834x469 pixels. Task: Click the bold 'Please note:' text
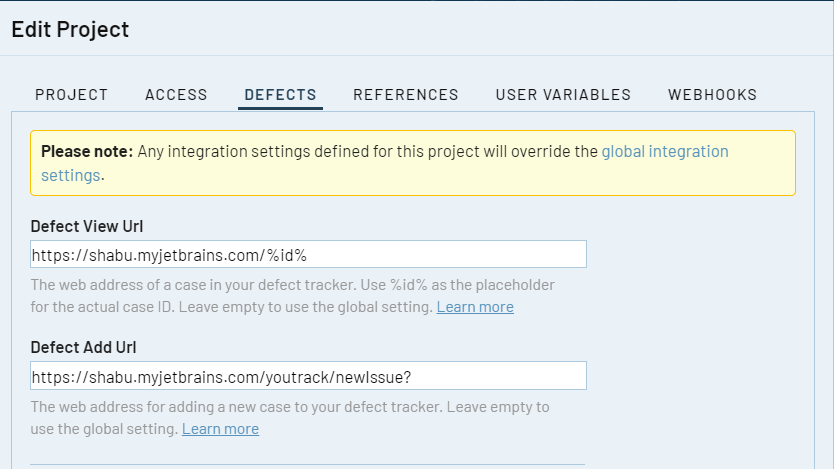[x=87, y=152]
